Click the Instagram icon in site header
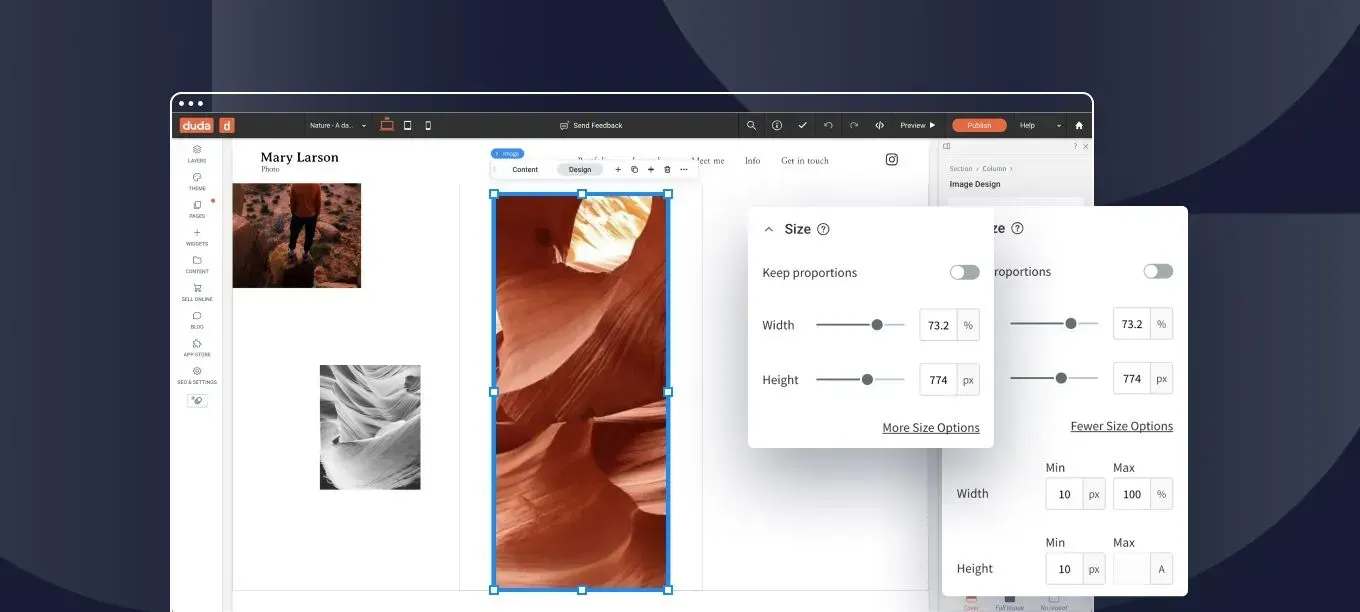Viewport: 1360px width, 612px height. 892,159
